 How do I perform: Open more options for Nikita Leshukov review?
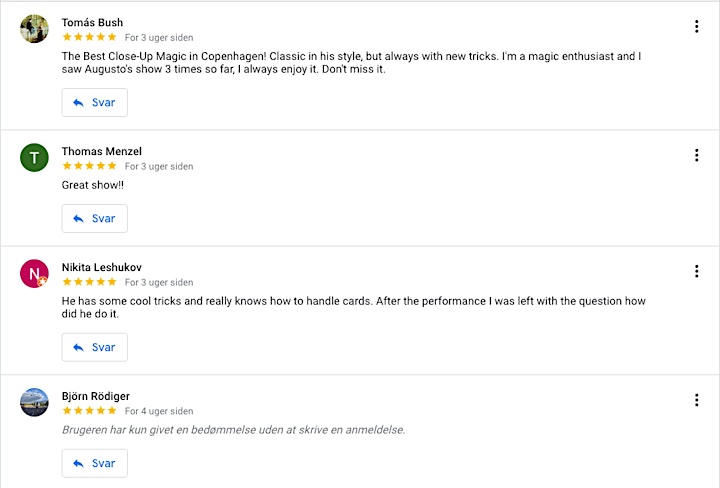pos(697,271)
